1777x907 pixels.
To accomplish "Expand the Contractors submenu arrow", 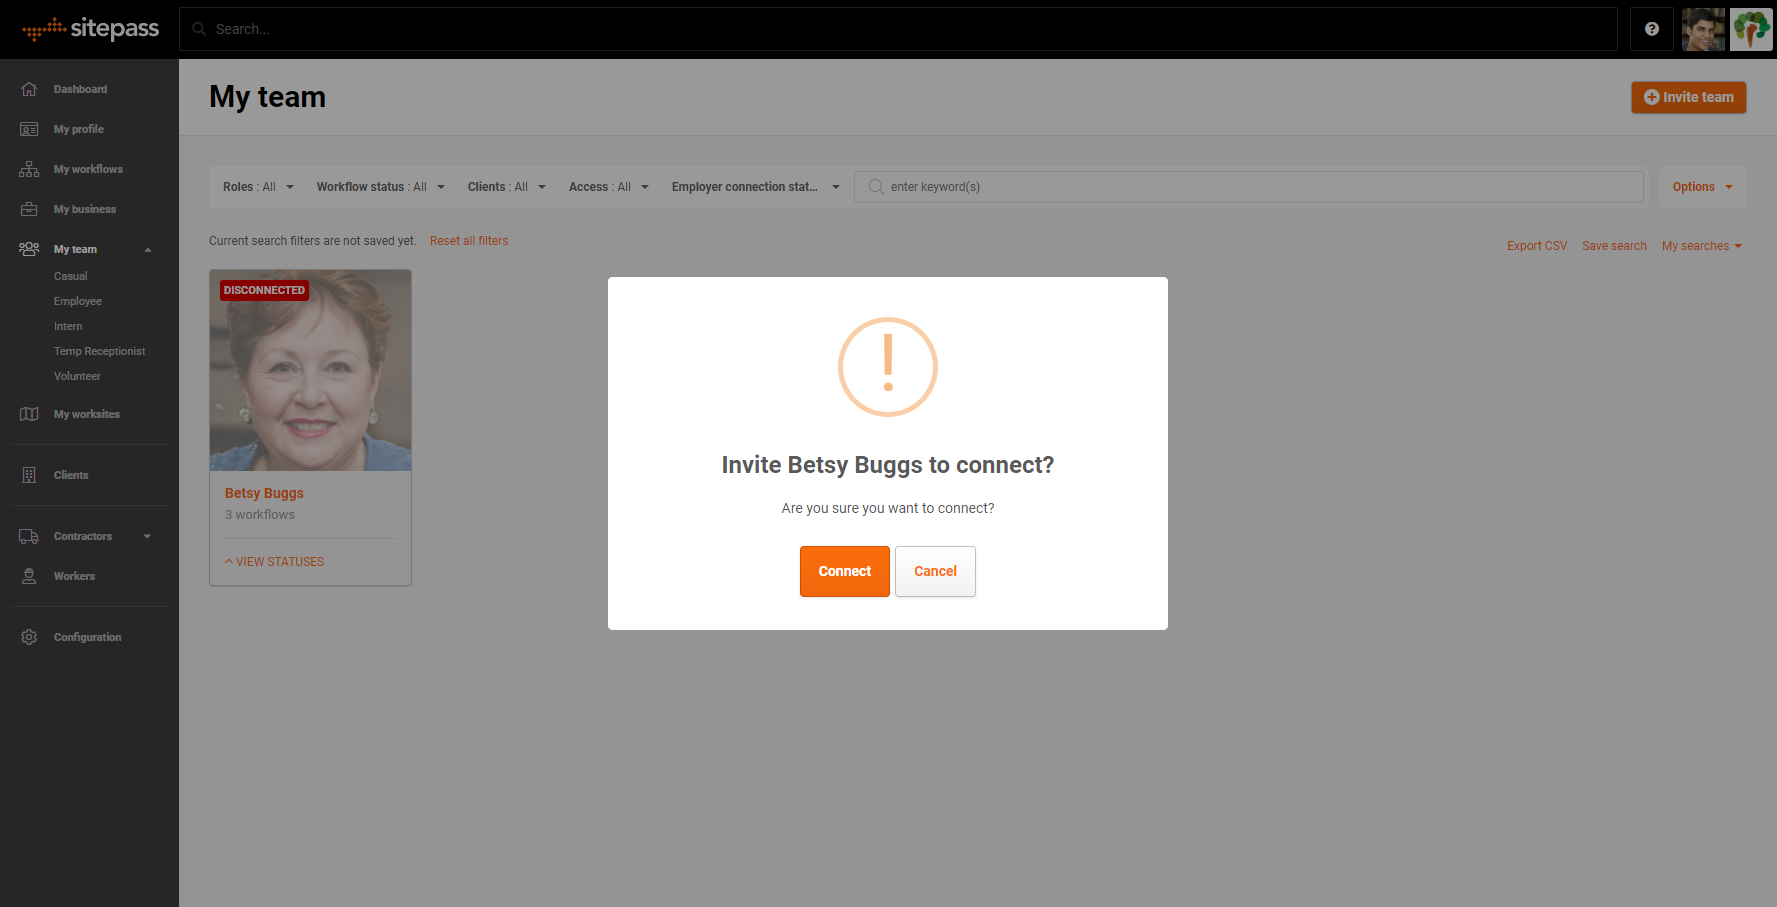I will click(147, 536).
